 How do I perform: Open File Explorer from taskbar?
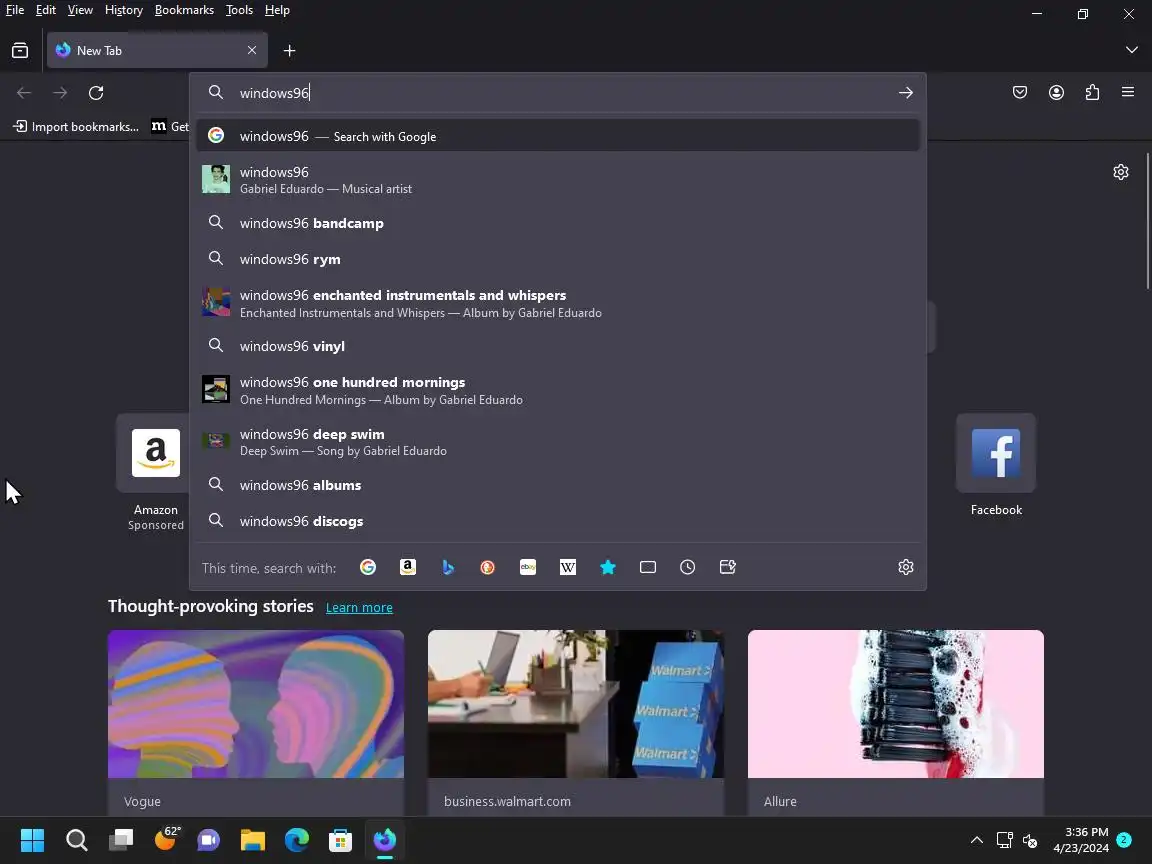pyautogui.click(x=253, y=840)
